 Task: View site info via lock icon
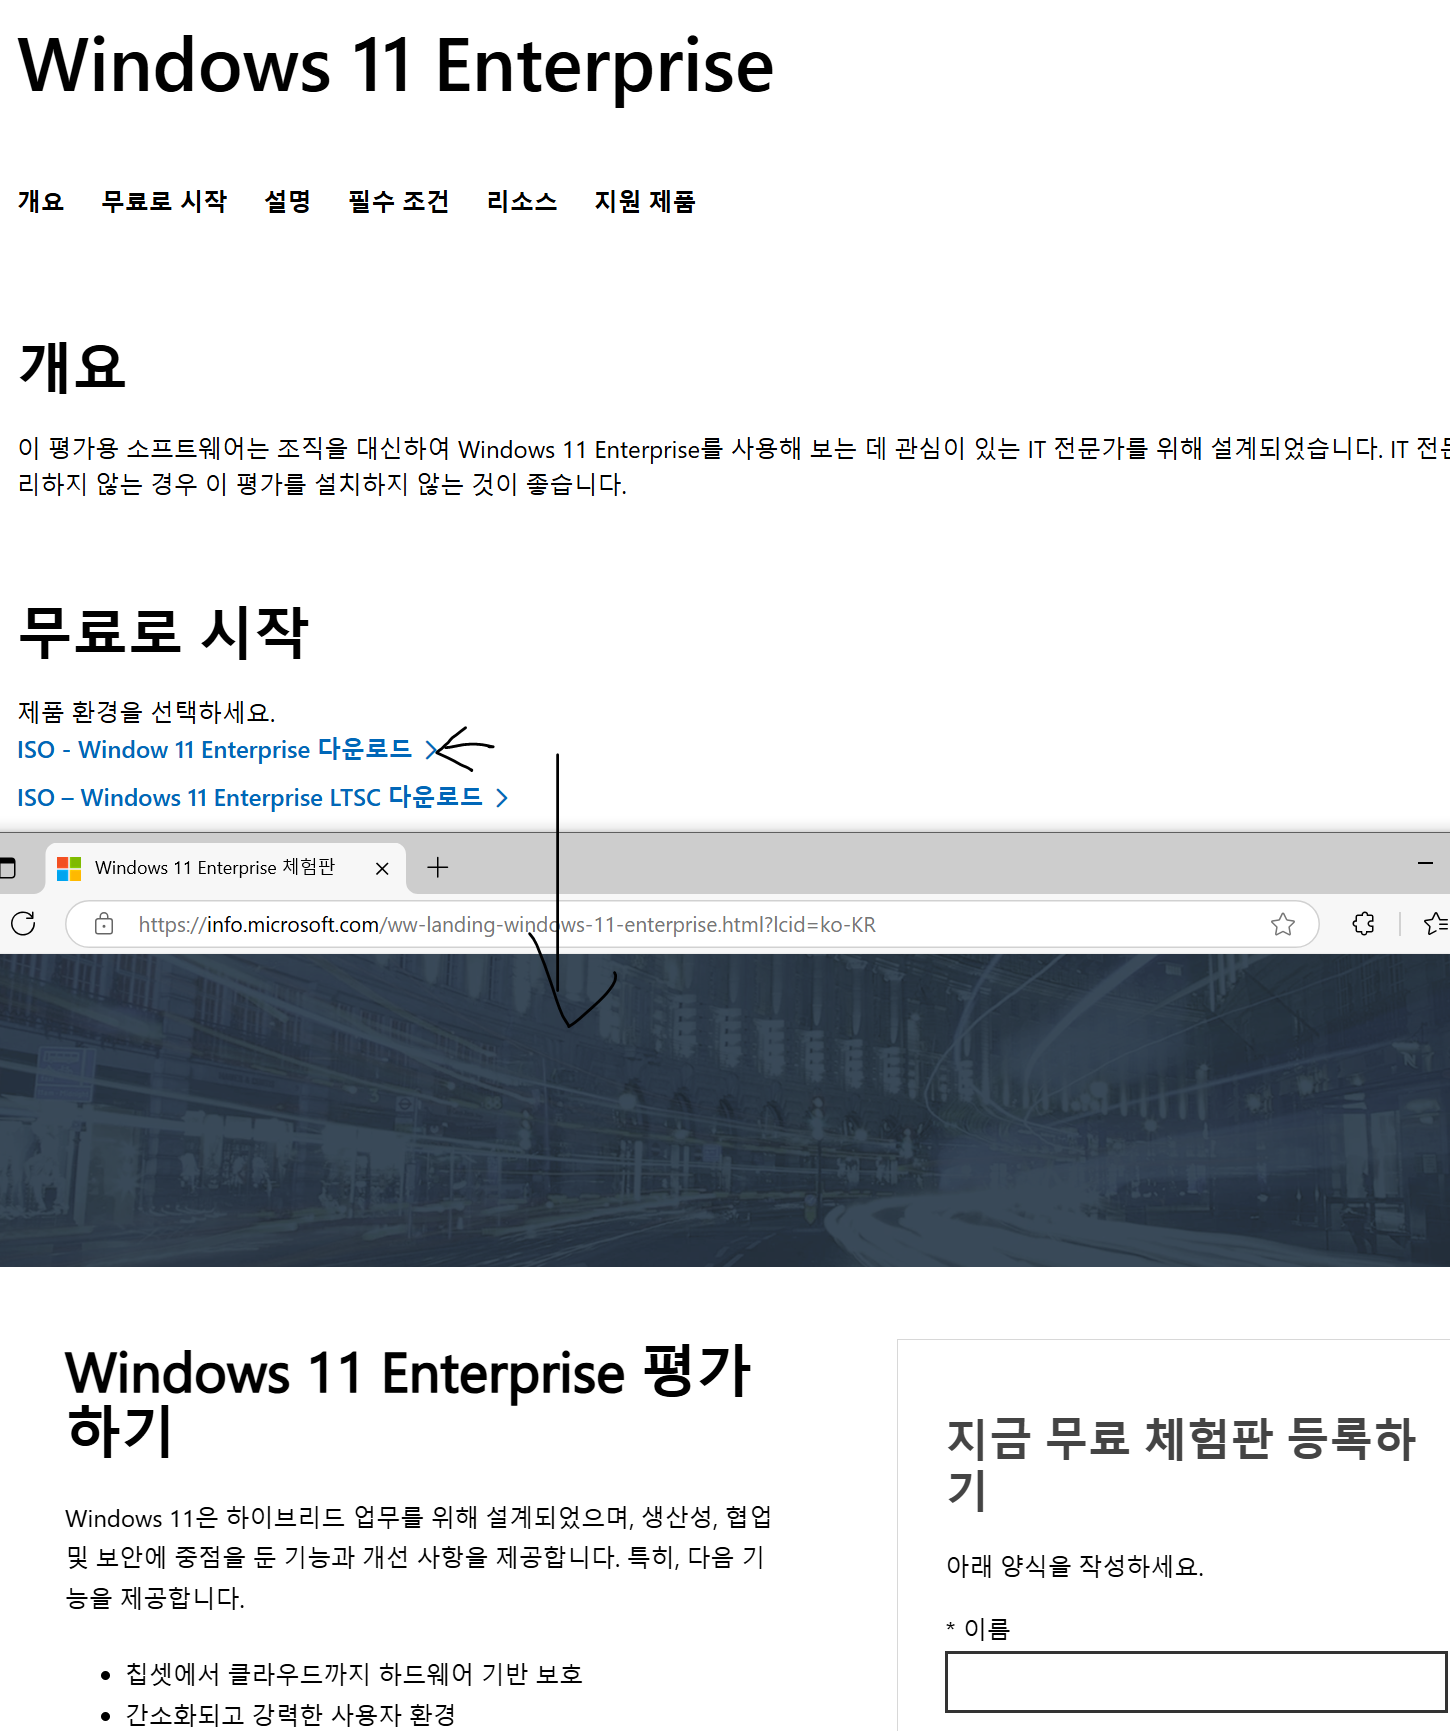click(104, 924)
